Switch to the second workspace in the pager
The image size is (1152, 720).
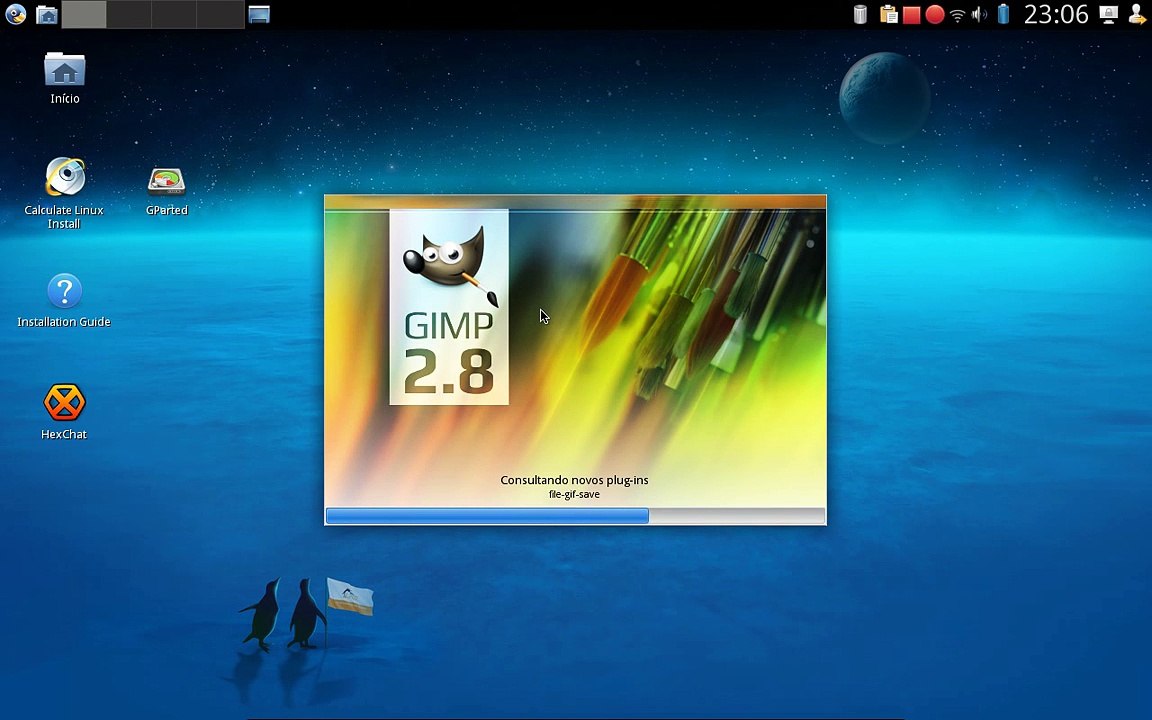(x=129, y=15)
